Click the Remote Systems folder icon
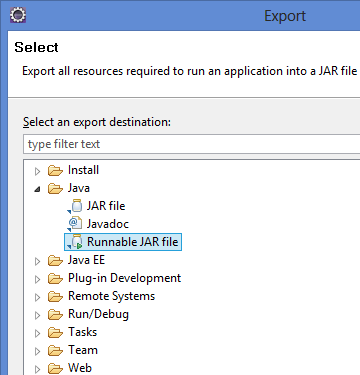The image size is (360, 375). [x=55, y=296]
